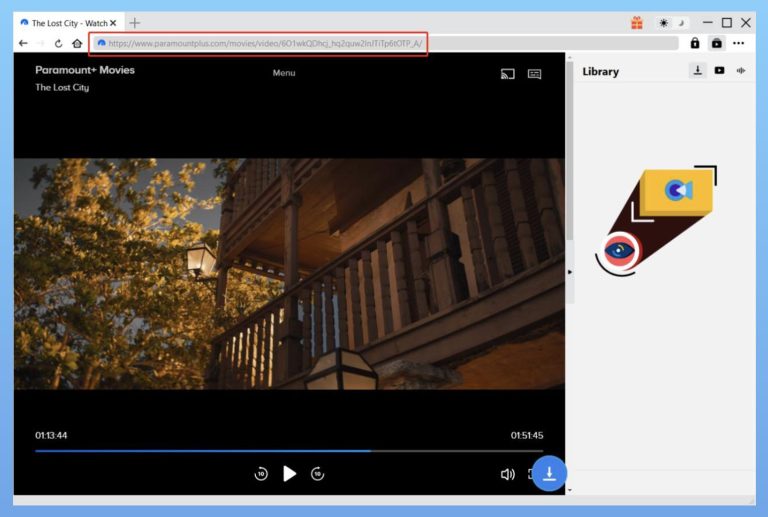Open the Paramount+ Menu
Screen dimensions: 768x517
tap(284, 73)
